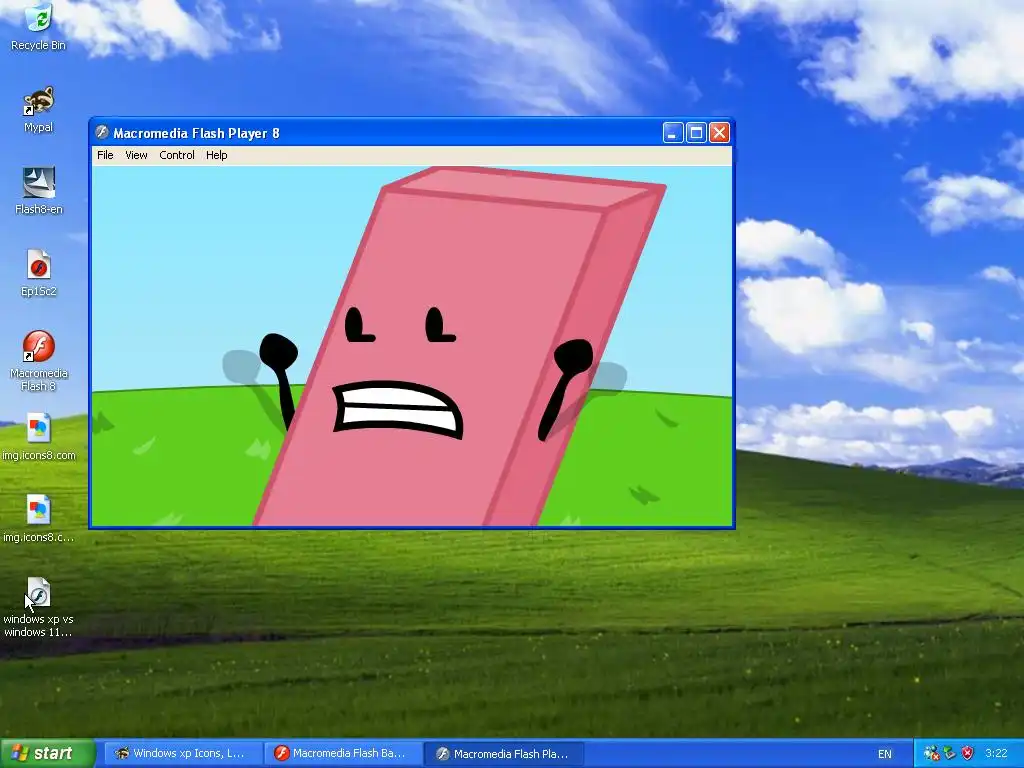Viewport: 1024px width, 768px height.
Task: Select the Mypal browser desktop icon
Action: pyautogui.click(x=39, y=109)
